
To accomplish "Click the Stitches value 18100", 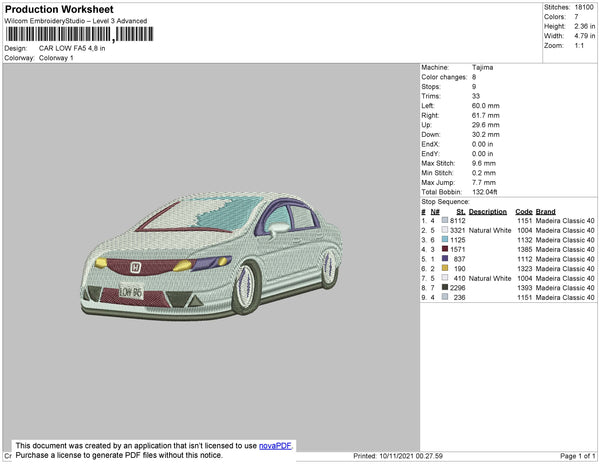I will click(585, 7).
